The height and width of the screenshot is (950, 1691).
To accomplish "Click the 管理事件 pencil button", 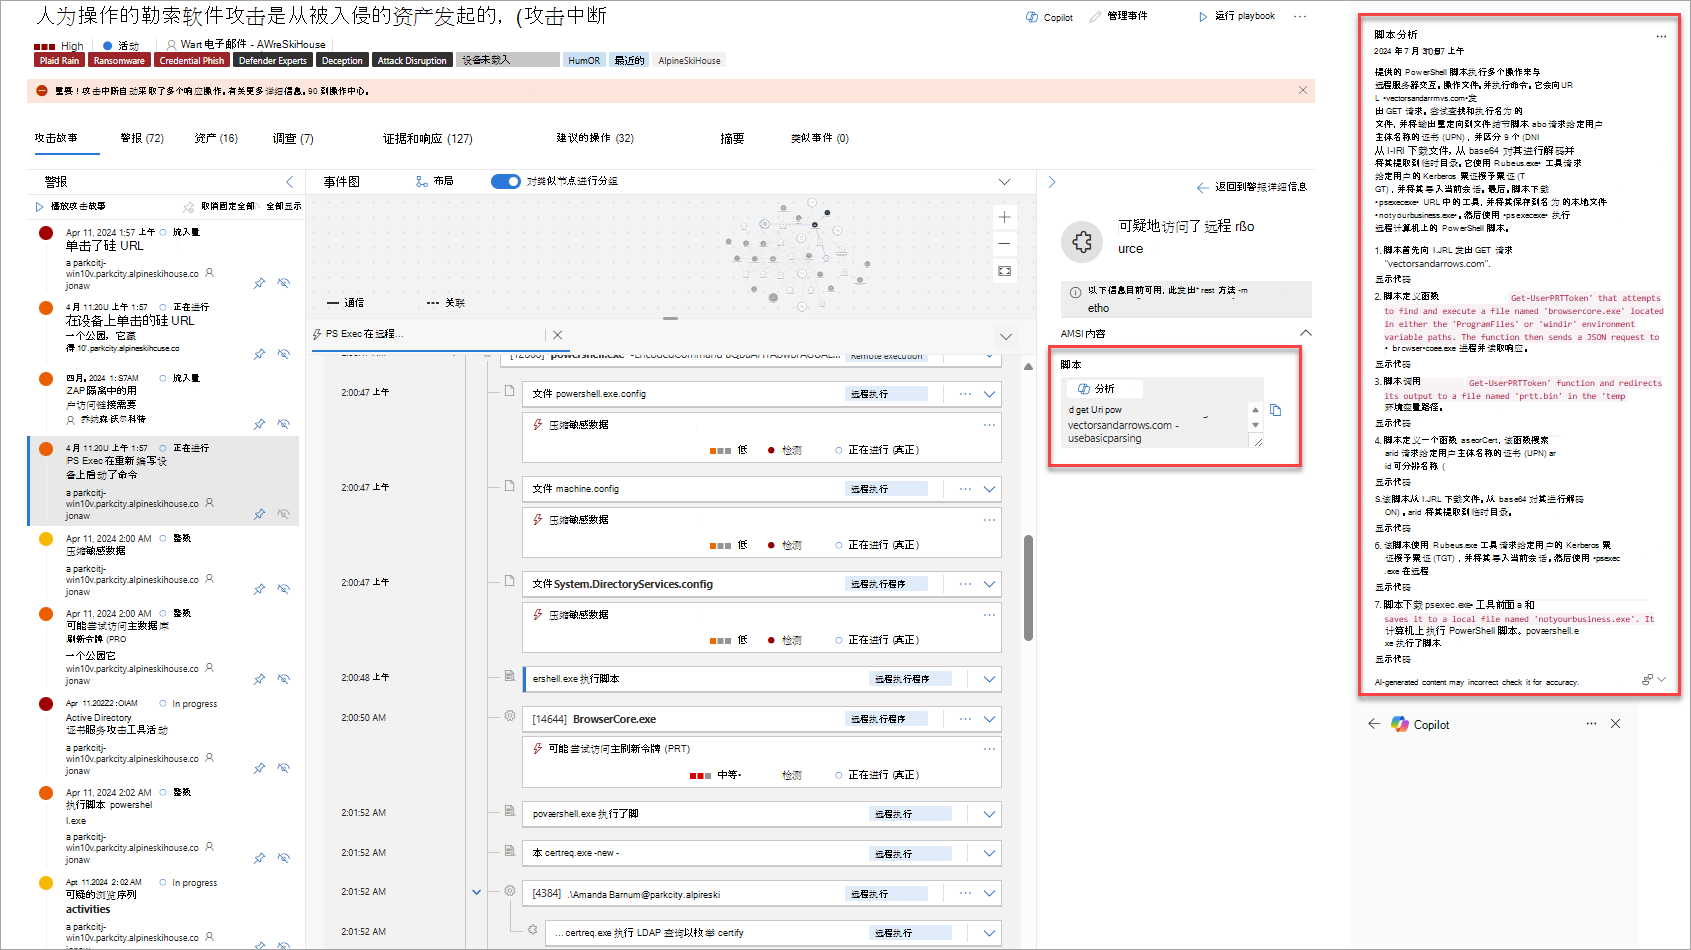I will (1118, 16).
